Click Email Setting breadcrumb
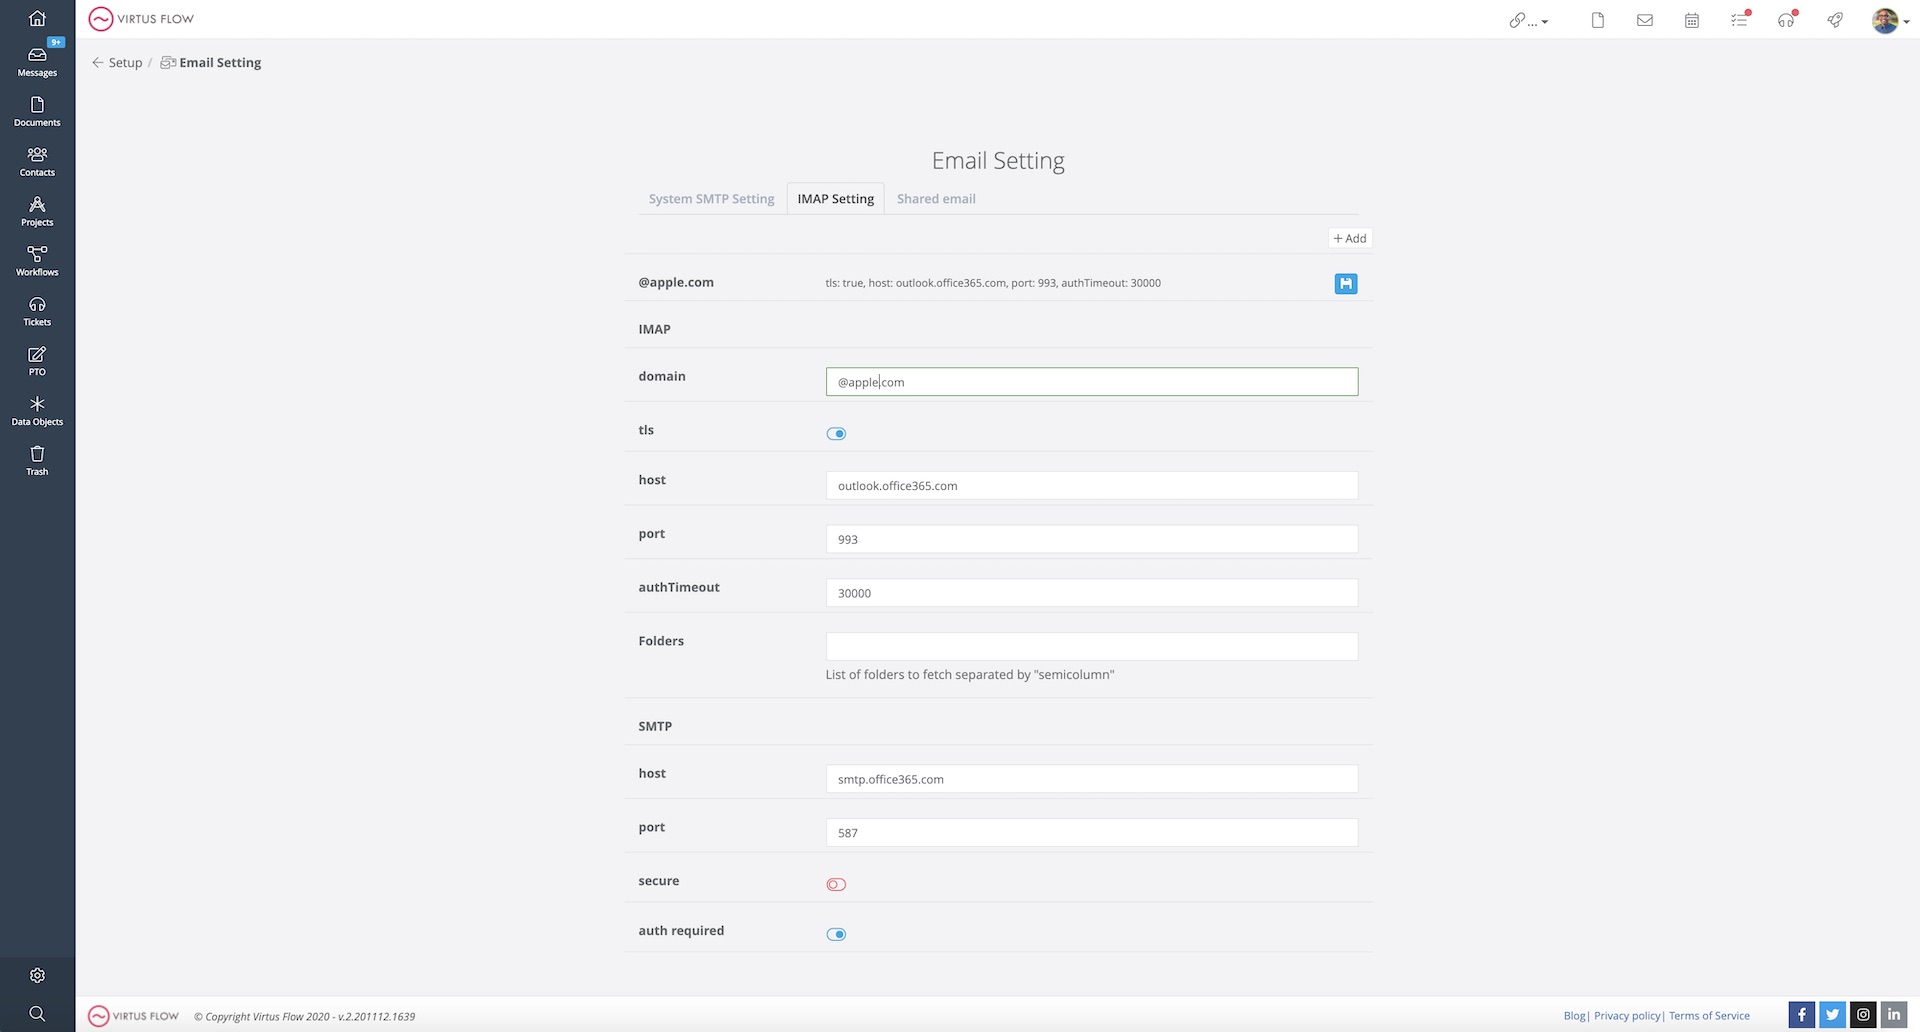 click(211, 62)
